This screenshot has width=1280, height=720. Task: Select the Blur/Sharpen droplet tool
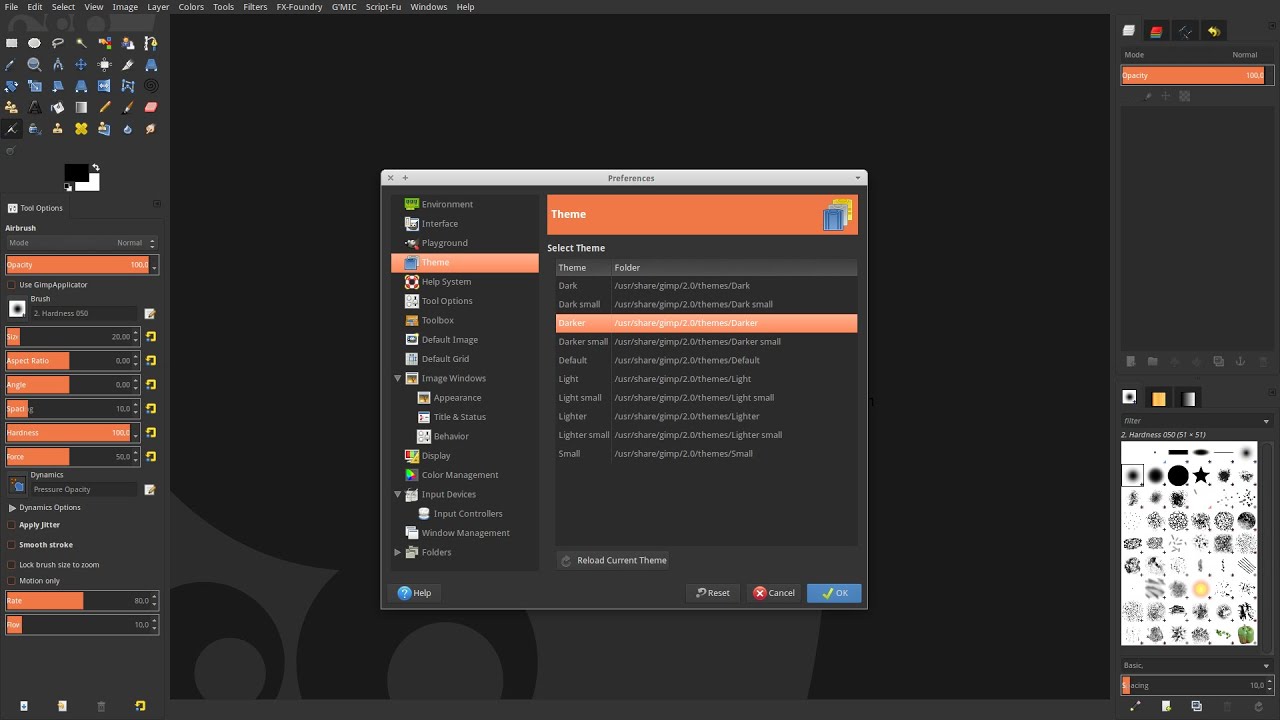[128, 129]
